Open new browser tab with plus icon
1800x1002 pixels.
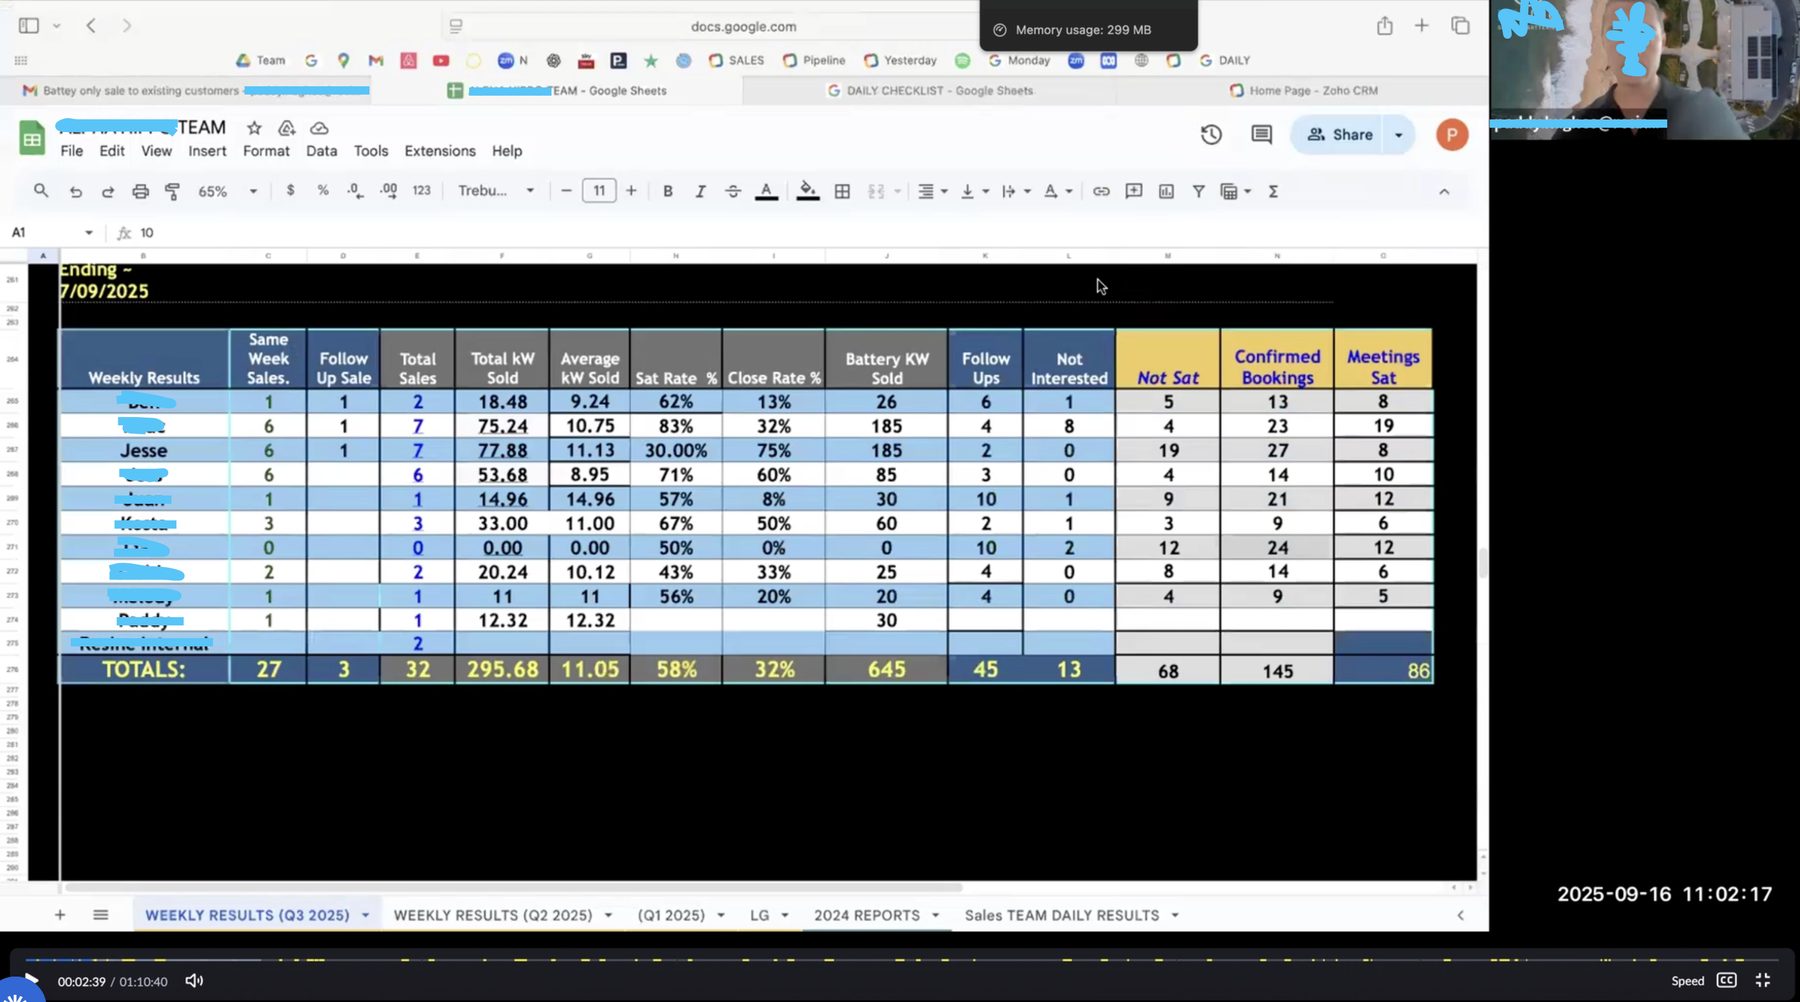pos(1421,26)
